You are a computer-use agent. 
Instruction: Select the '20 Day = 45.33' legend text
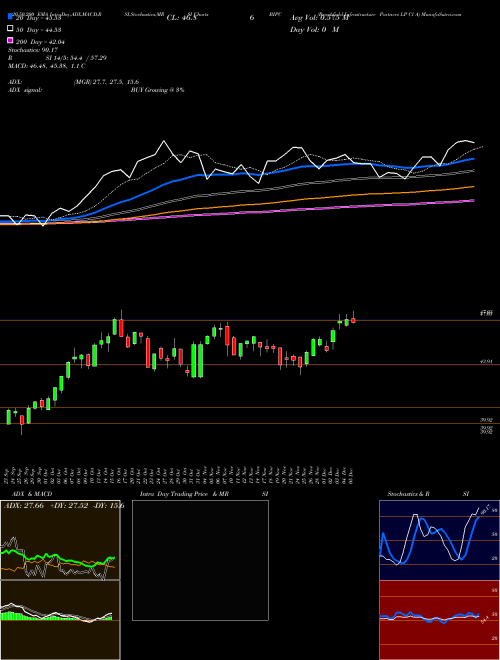tap(39, 18)
